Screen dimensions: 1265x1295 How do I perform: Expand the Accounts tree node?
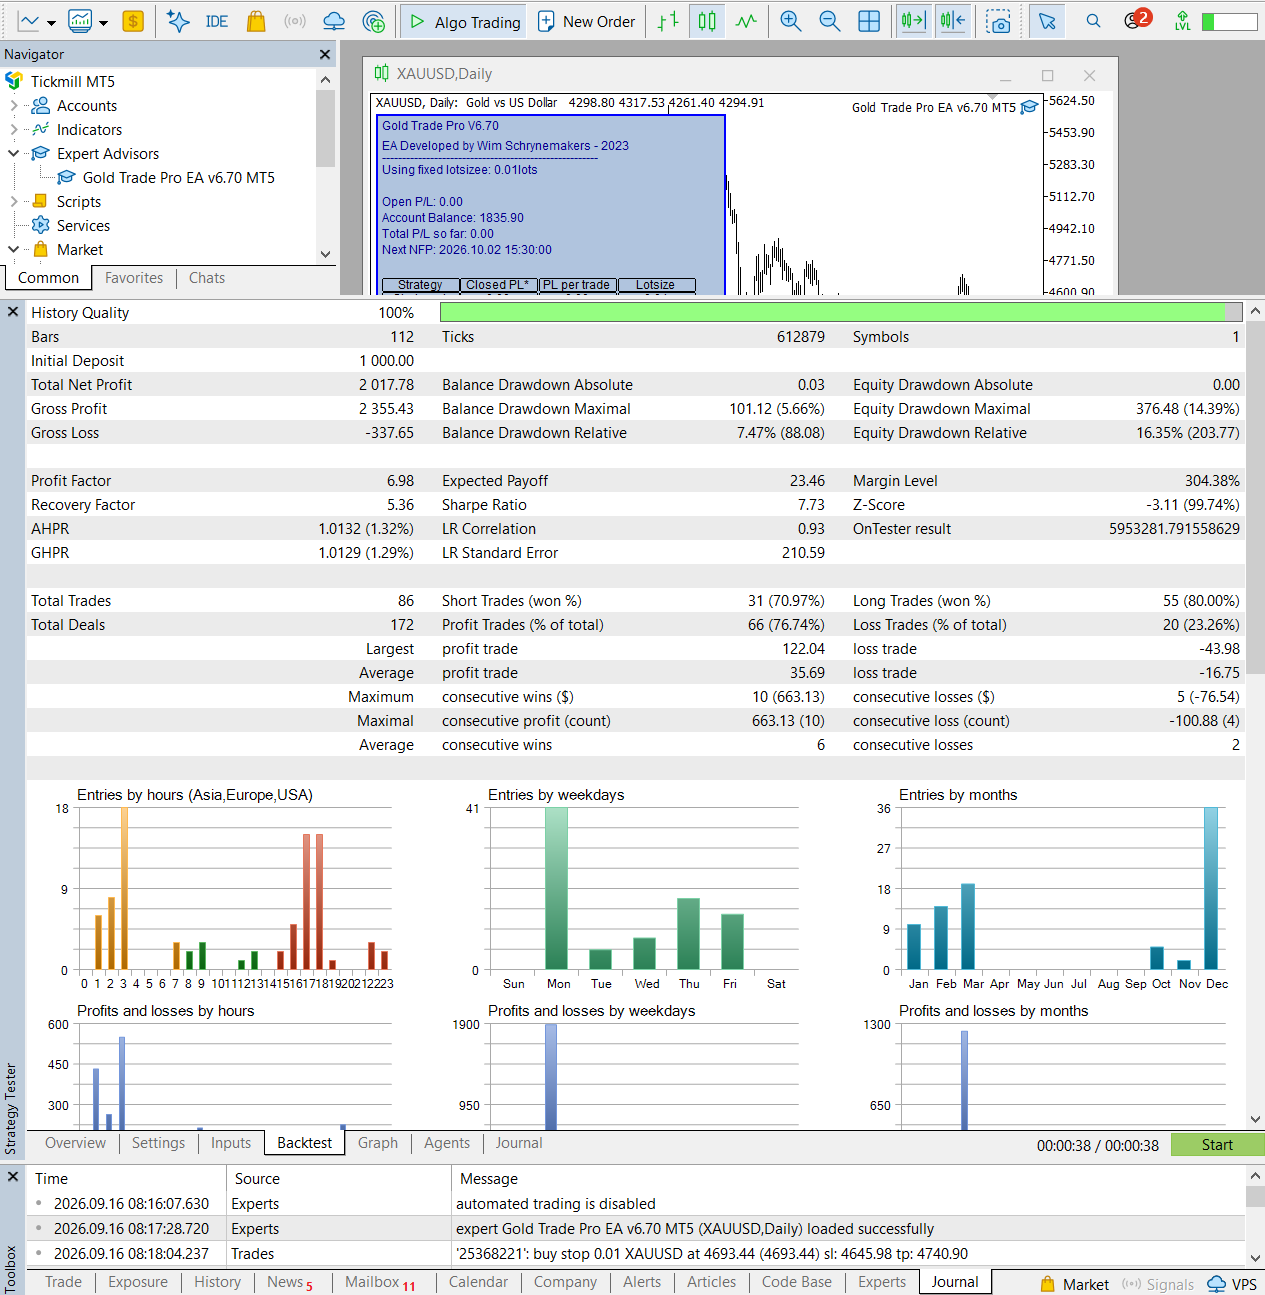(x=13, y=106)
